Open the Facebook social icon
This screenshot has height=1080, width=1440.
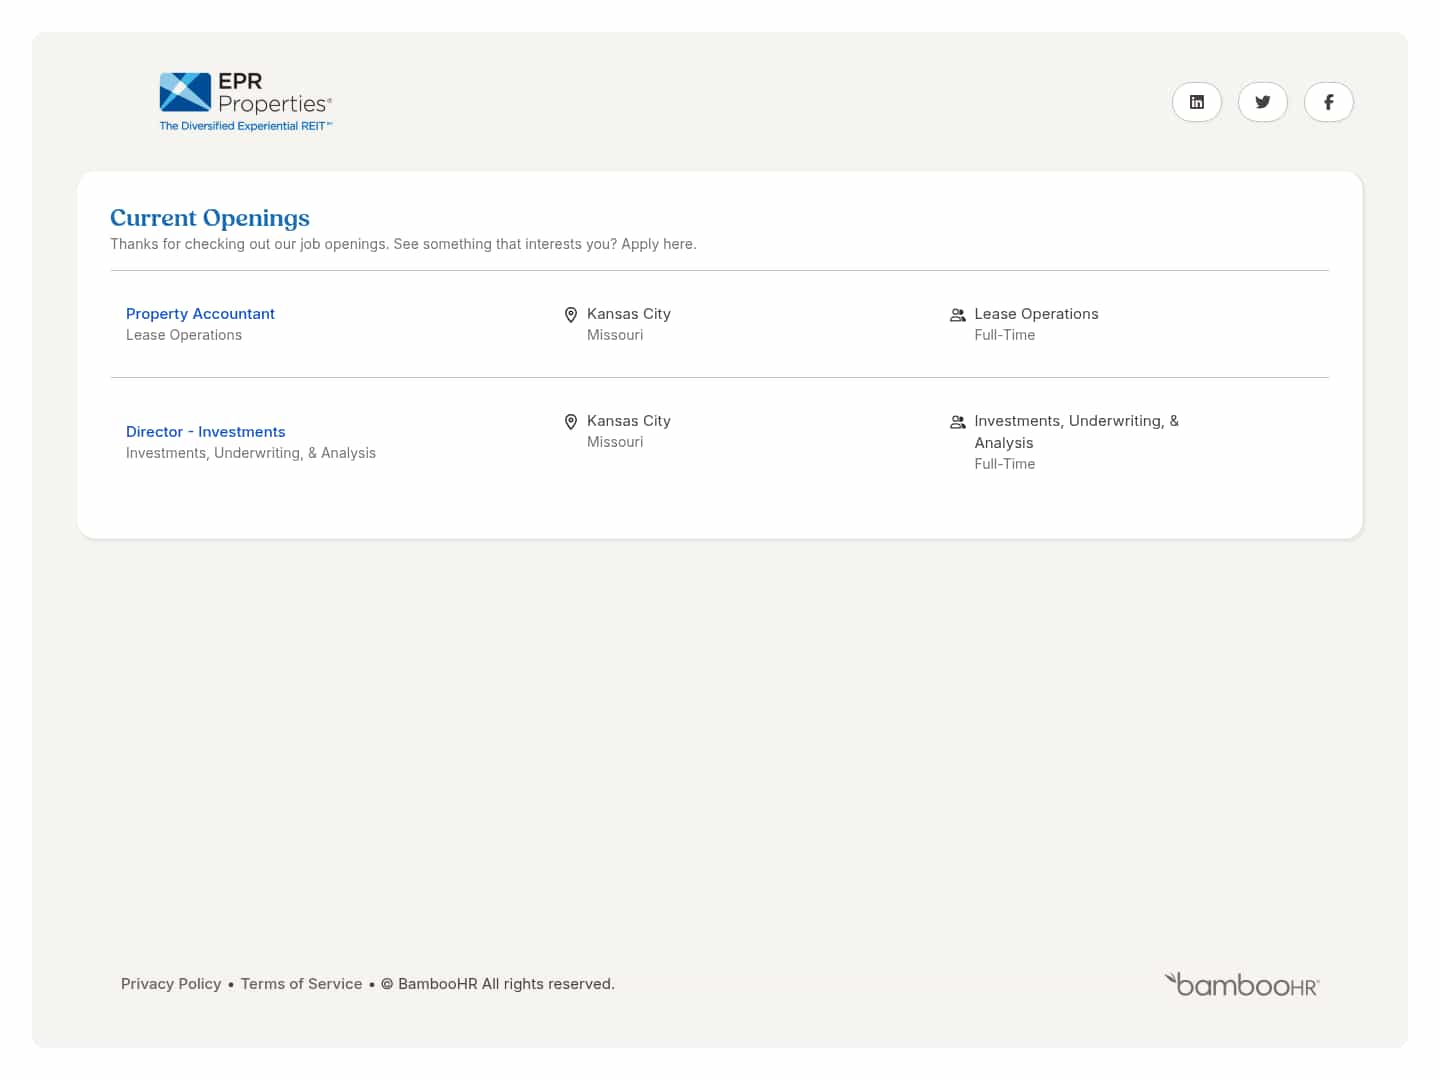pyautogui.click(x=1328, y=102)
